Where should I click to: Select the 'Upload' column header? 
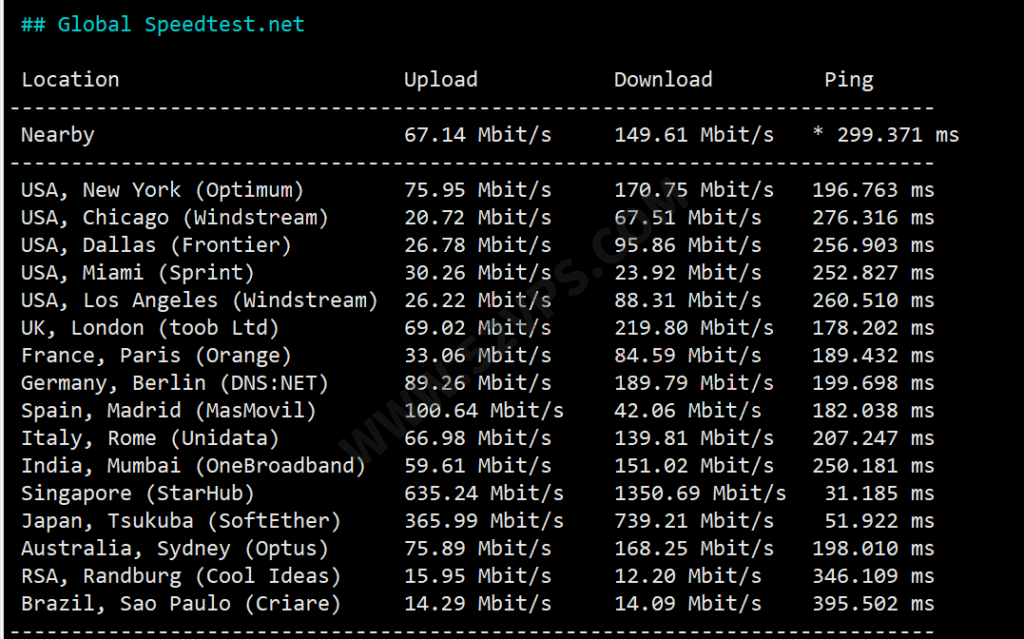441,80
